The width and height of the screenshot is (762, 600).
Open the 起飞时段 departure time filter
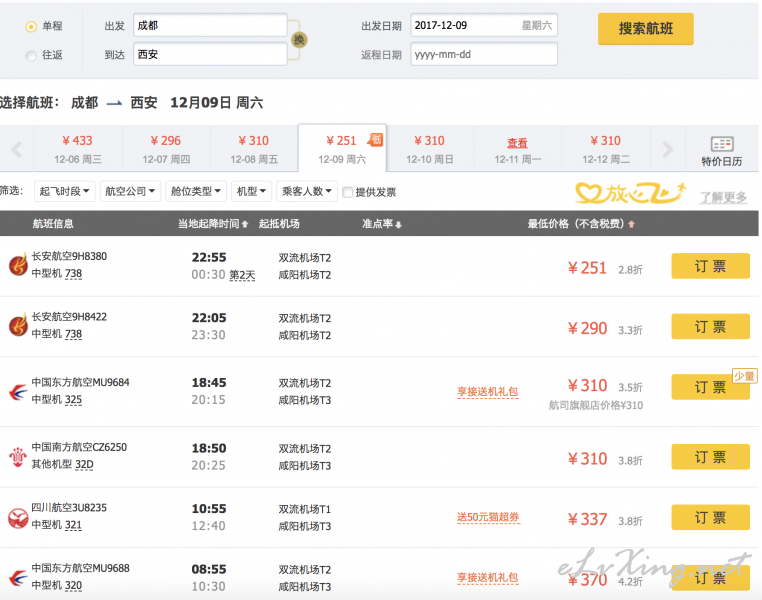[x=64, y=191]
